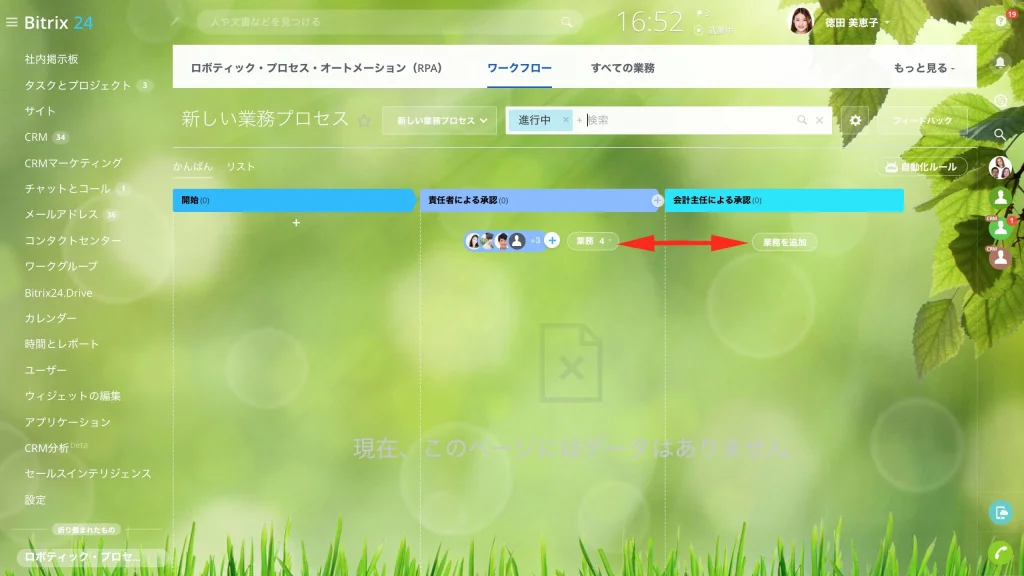Click the 就業中 workday status indicator

tap(715, 30)
